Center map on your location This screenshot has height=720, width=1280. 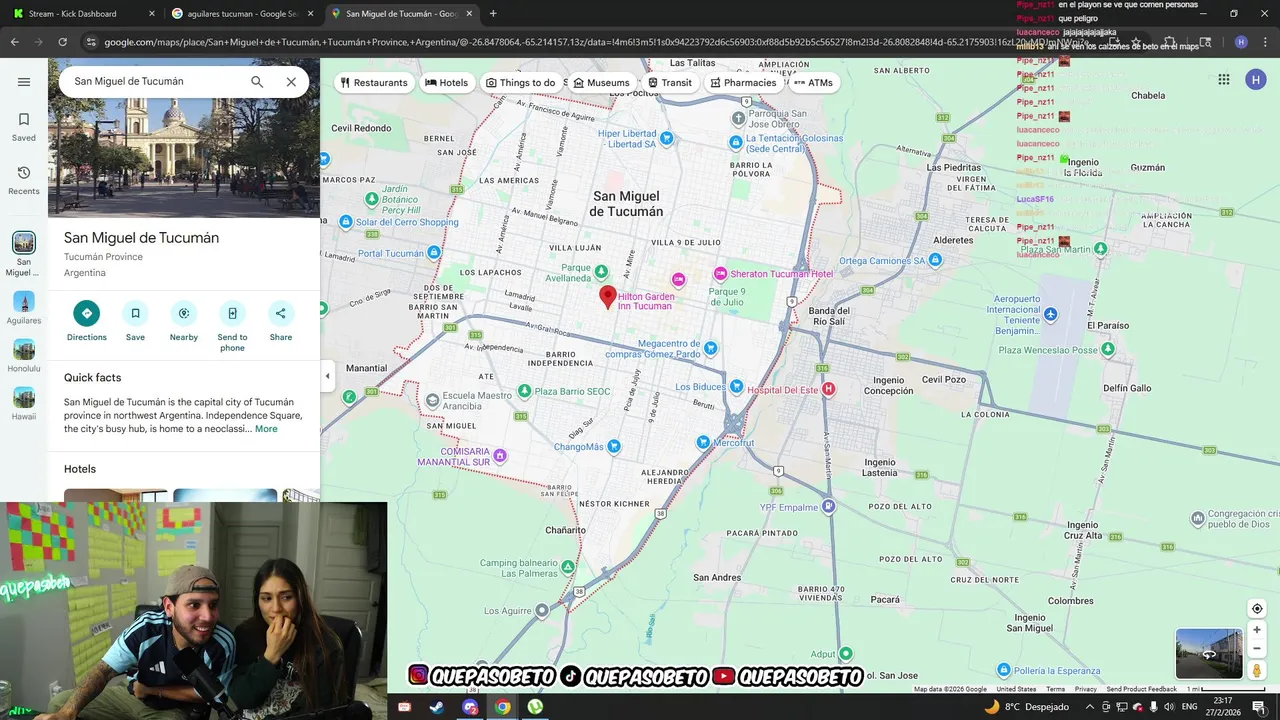pos(1257,609)
